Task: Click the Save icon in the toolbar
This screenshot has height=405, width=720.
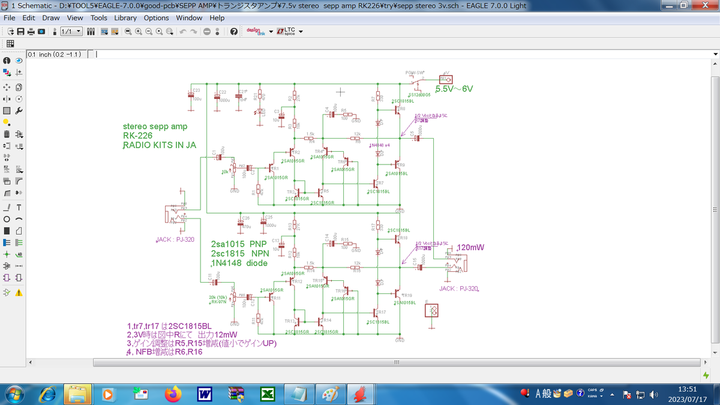Action: pos(21,32)
